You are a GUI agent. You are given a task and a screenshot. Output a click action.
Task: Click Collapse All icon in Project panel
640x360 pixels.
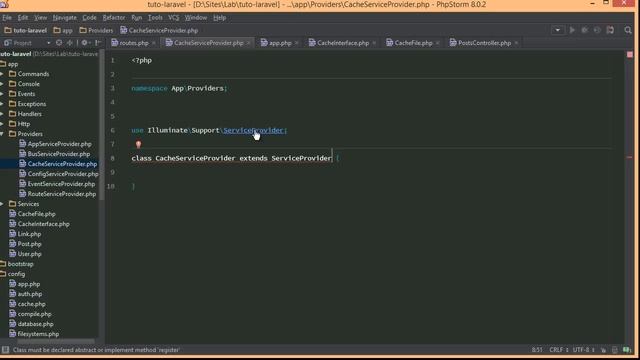coord(70,42)
